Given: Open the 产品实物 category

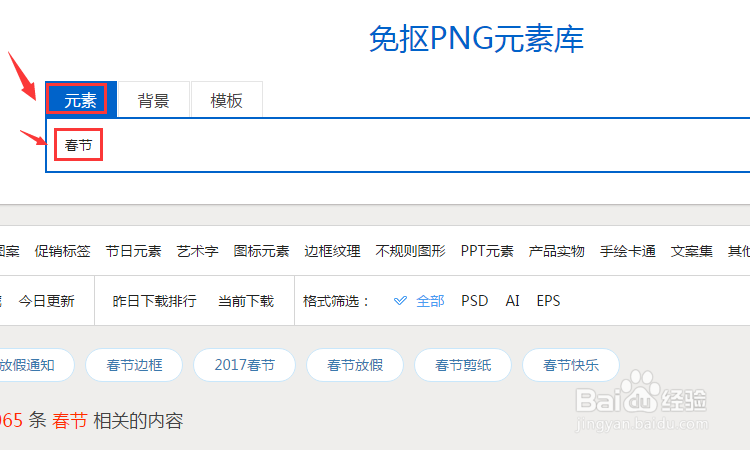Looking at the screenshot, I should [557, 251].
